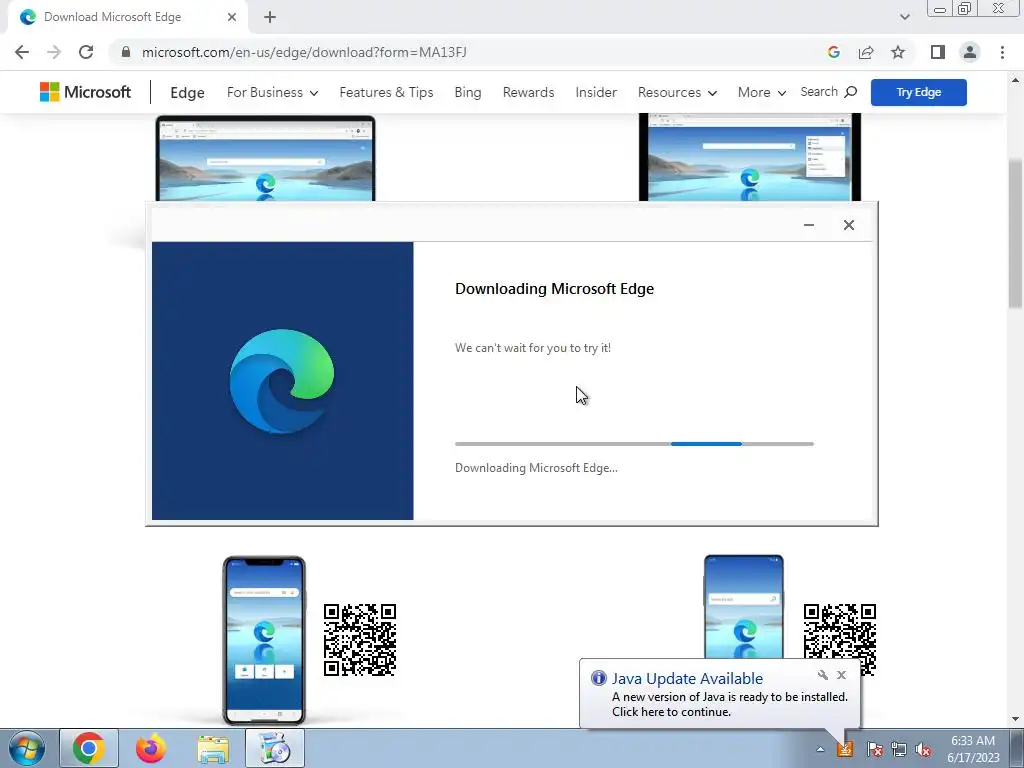Click the Android phone image at bottom right
The height and width of the screenshot is (768, 1024).
tap(743, 607)
